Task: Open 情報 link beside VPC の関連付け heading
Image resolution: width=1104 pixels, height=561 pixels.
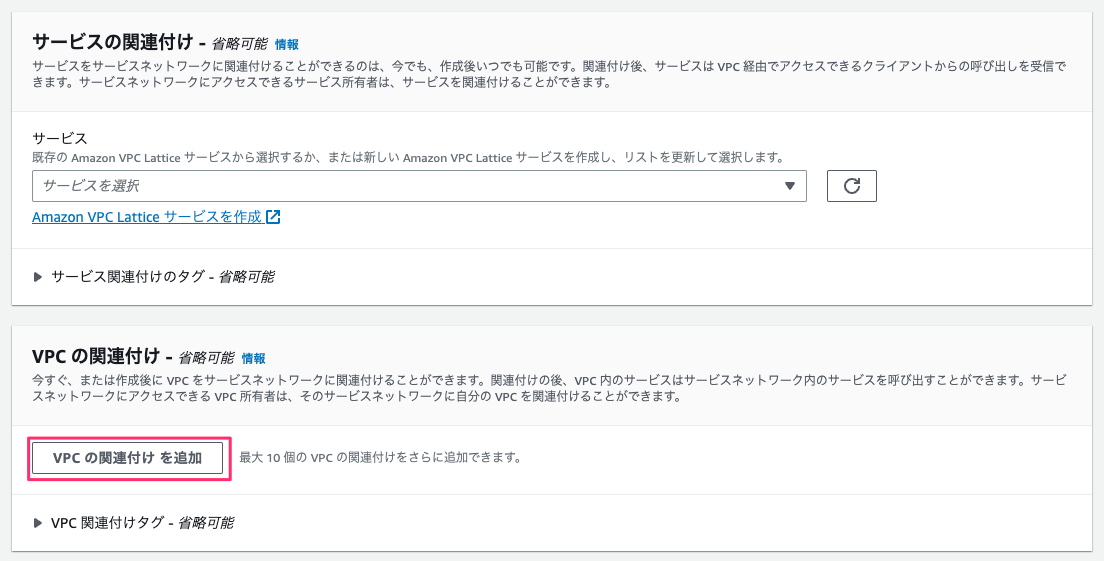Action: coord(253,358)
